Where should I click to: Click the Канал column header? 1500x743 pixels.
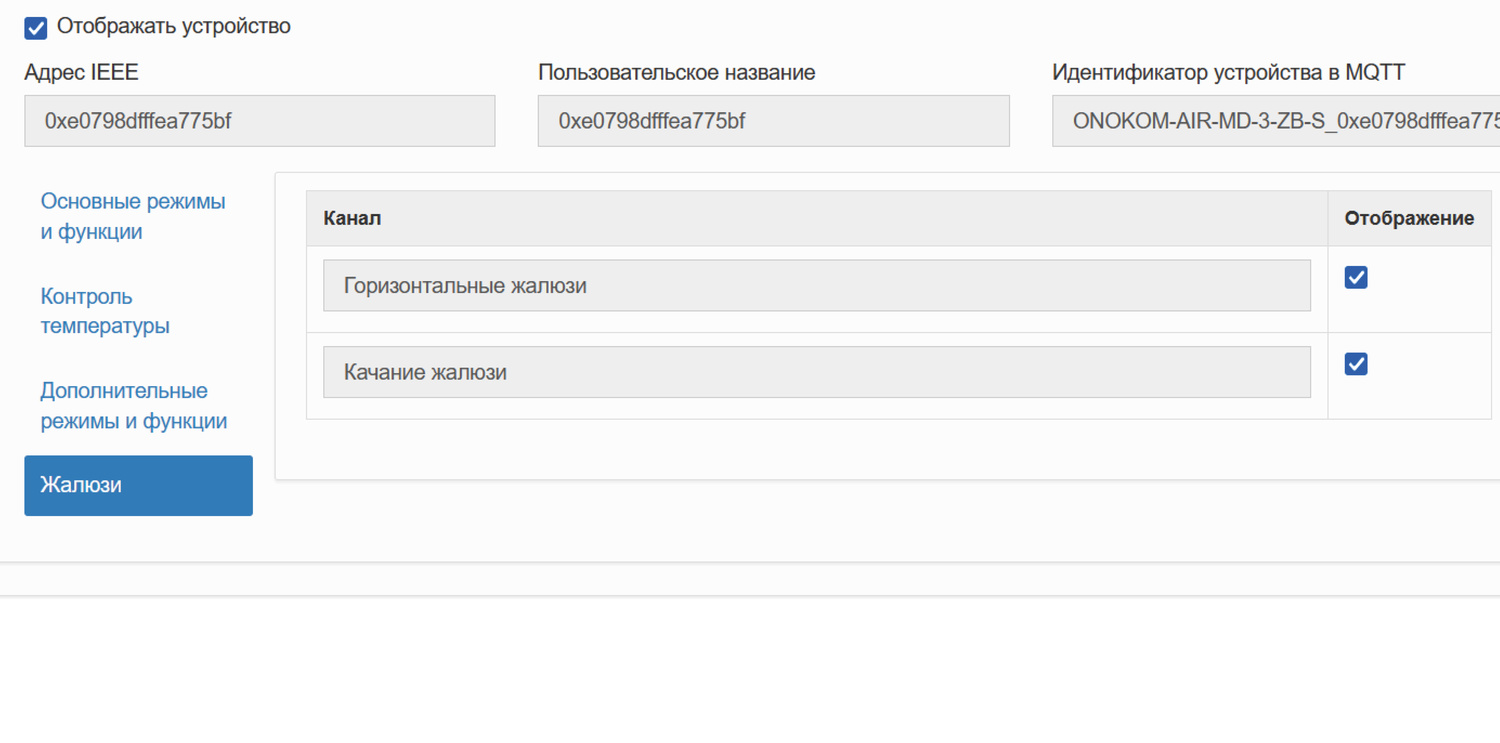point(352,218)
